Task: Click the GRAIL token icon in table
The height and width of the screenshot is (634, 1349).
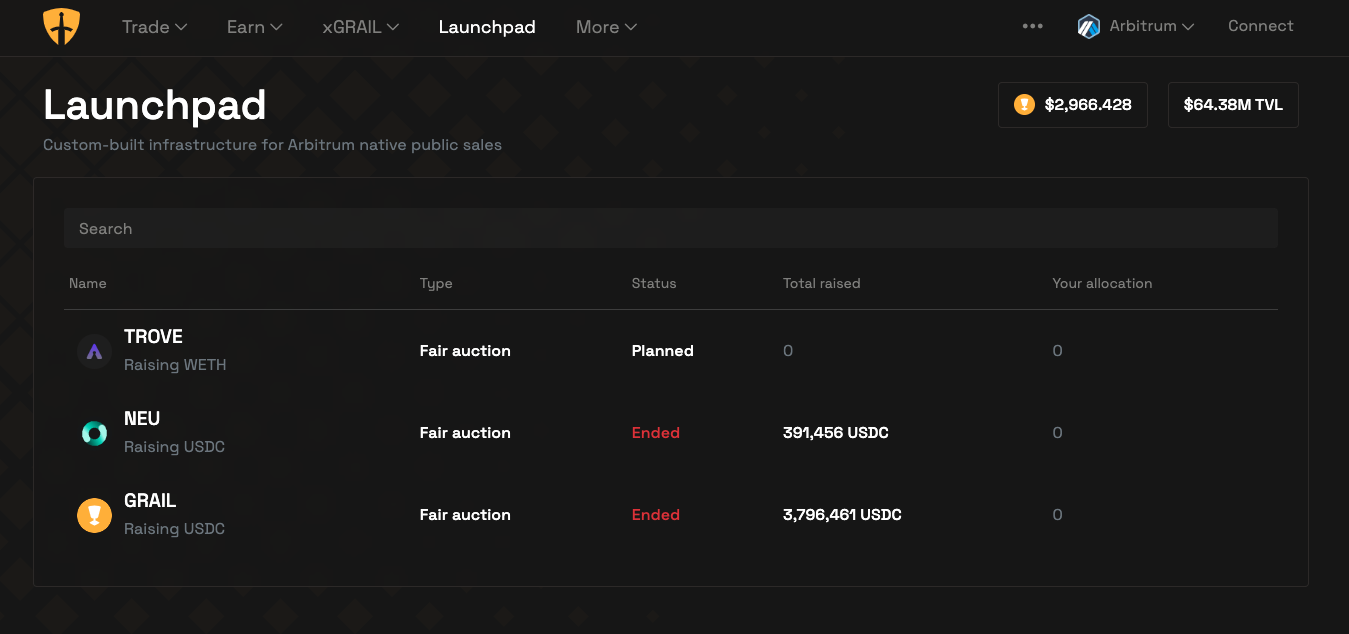Action: pos(94,515)
